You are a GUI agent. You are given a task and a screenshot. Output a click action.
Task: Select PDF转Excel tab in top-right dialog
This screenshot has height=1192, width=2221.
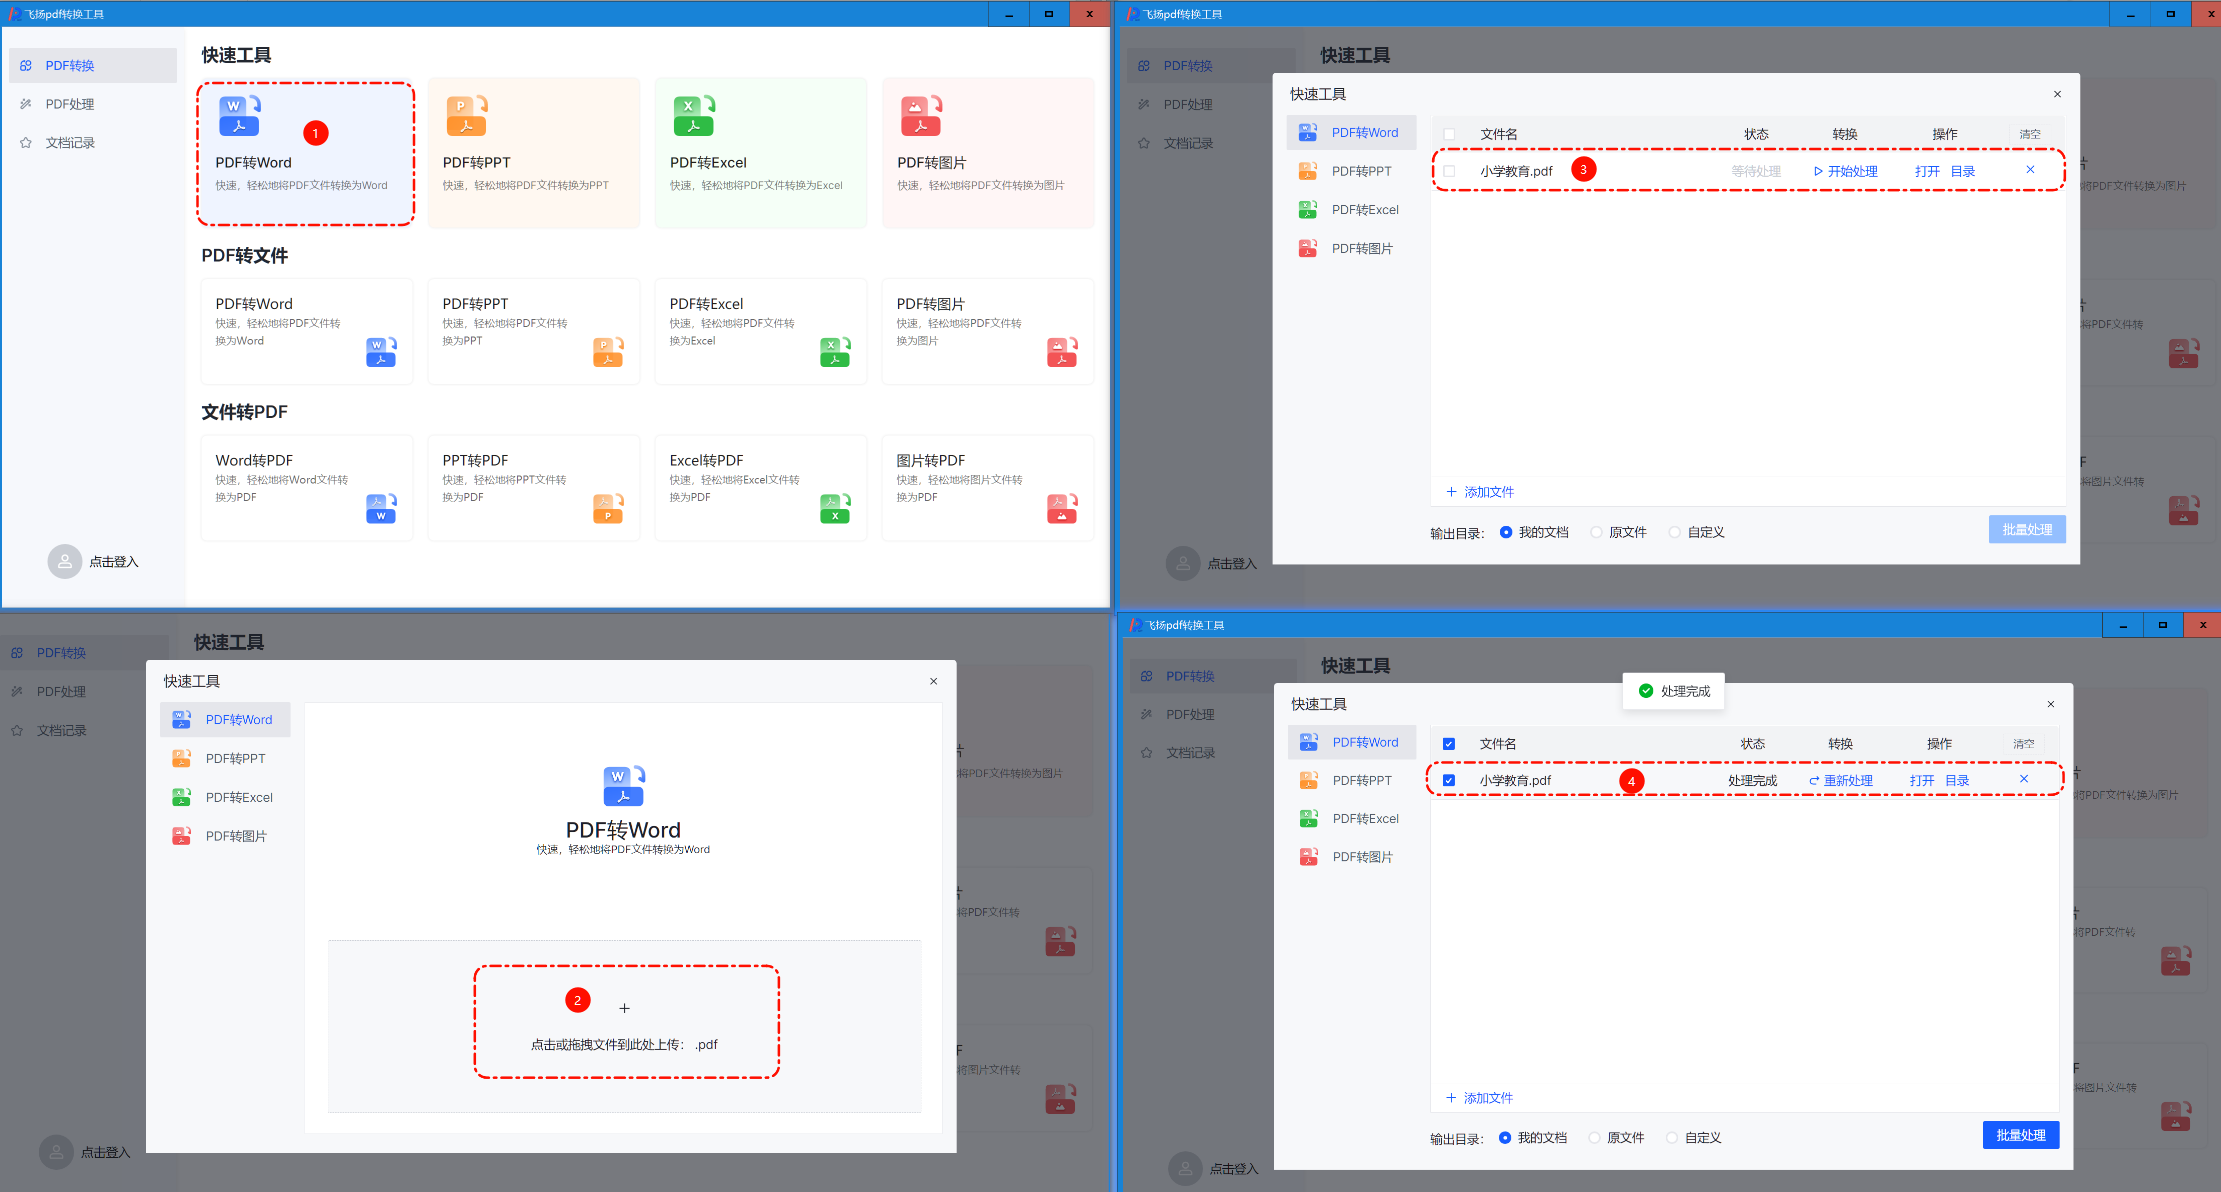coord(1351,210)
